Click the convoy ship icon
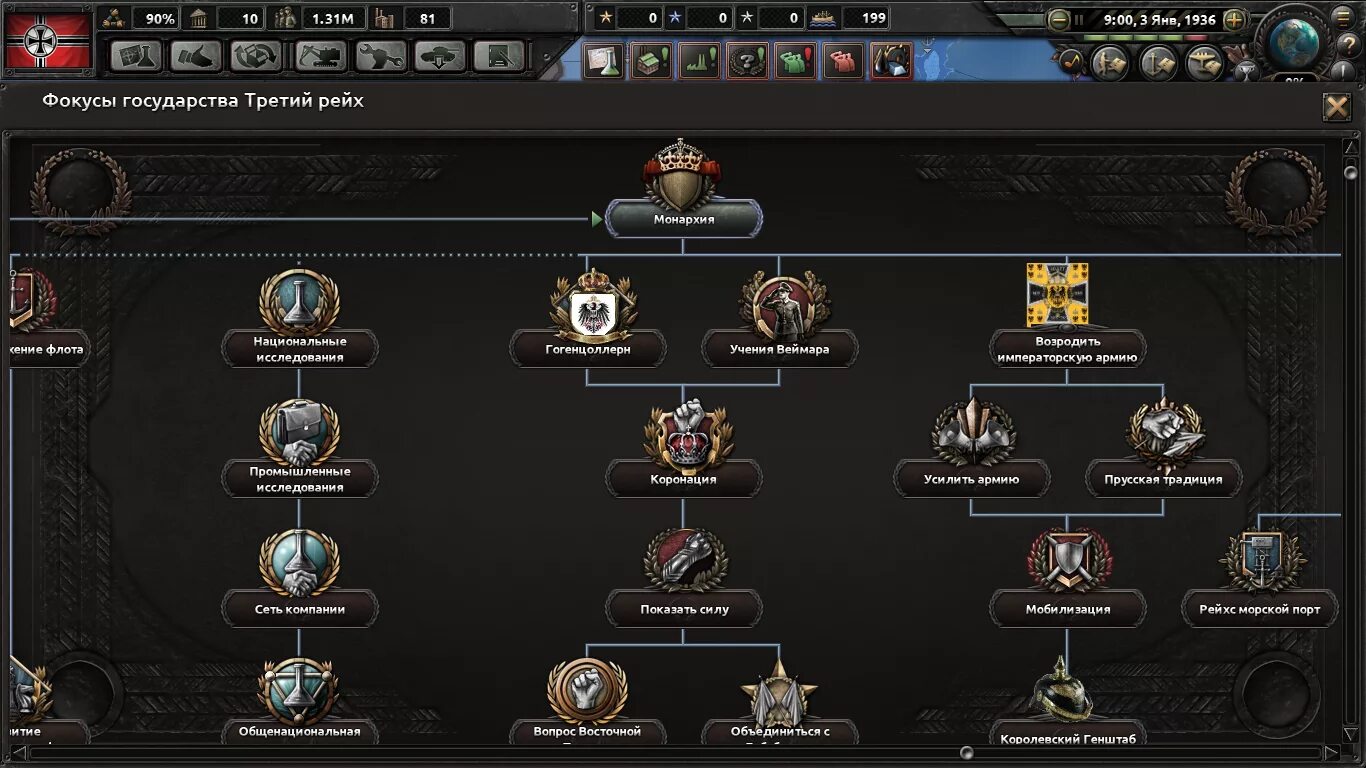Image resolution: width=1366 pixels, height=768 pixels. coord(824,17)
